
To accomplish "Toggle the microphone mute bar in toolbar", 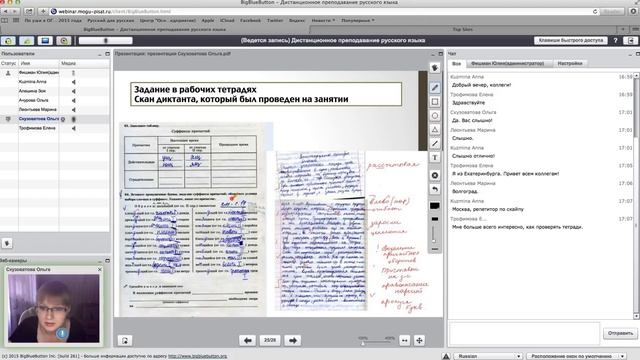I will [105, 40].
